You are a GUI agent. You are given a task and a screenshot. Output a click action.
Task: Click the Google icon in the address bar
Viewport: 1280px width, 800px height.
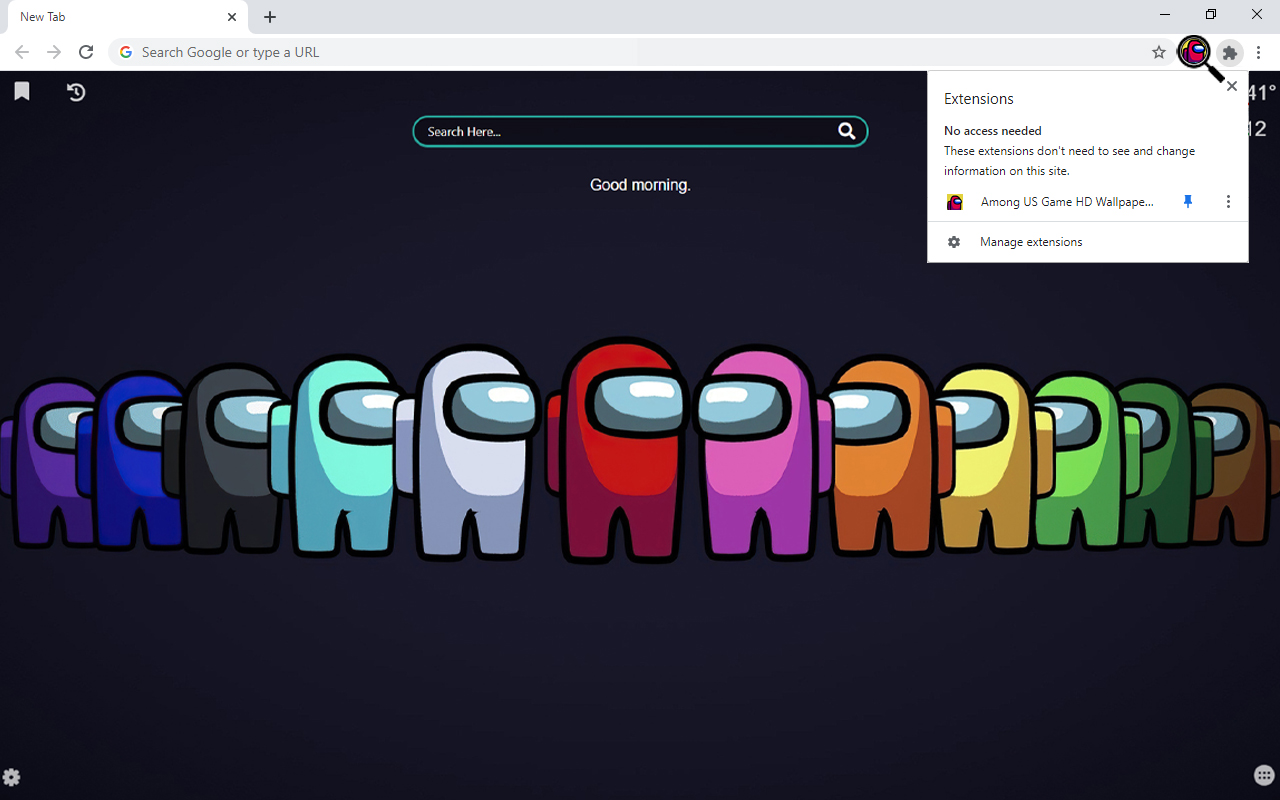click(126, 52)
